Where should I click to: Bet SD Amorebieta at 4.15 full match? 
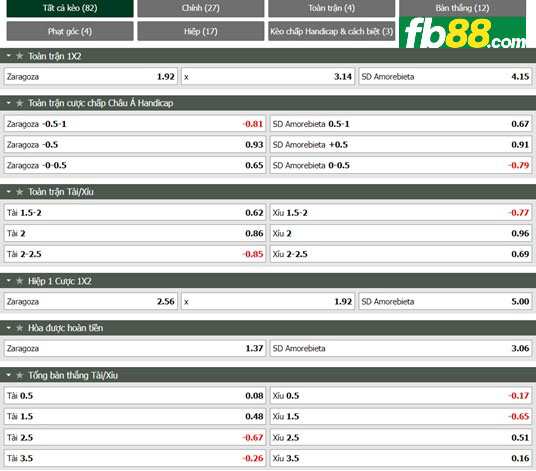[445, 77]
